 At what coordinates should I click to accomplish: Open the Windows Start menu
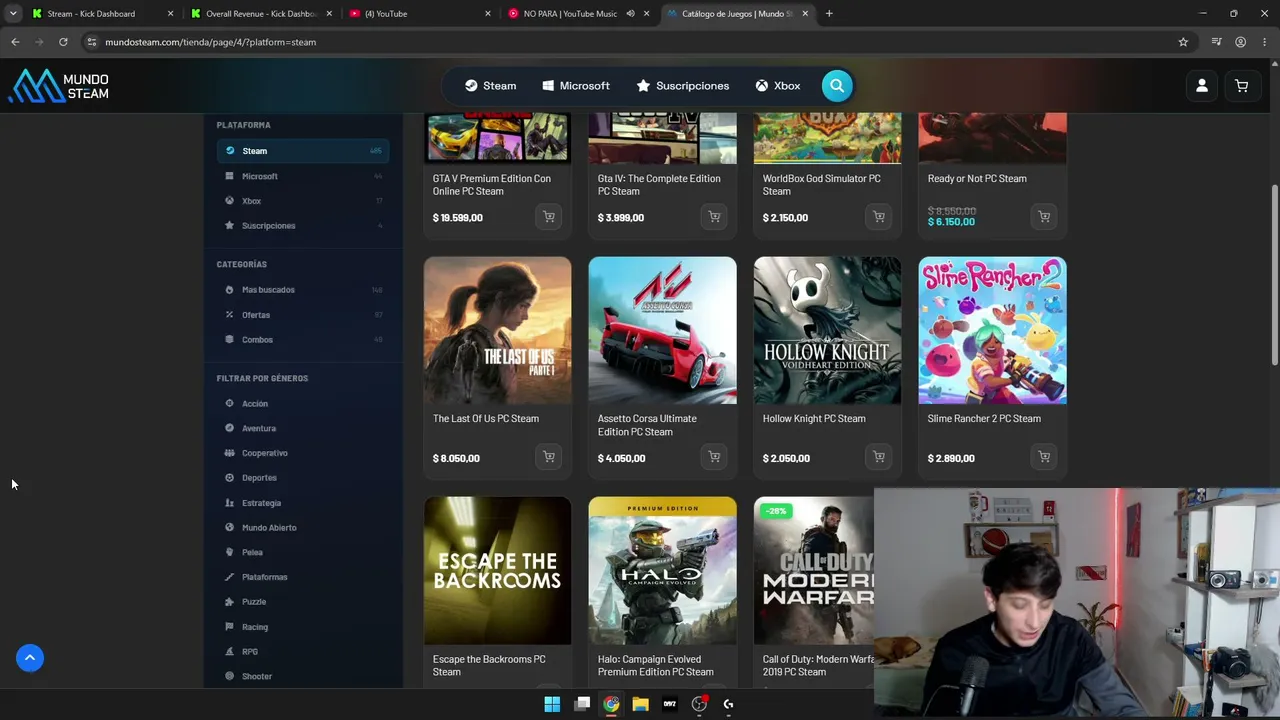tap(552, 704)
